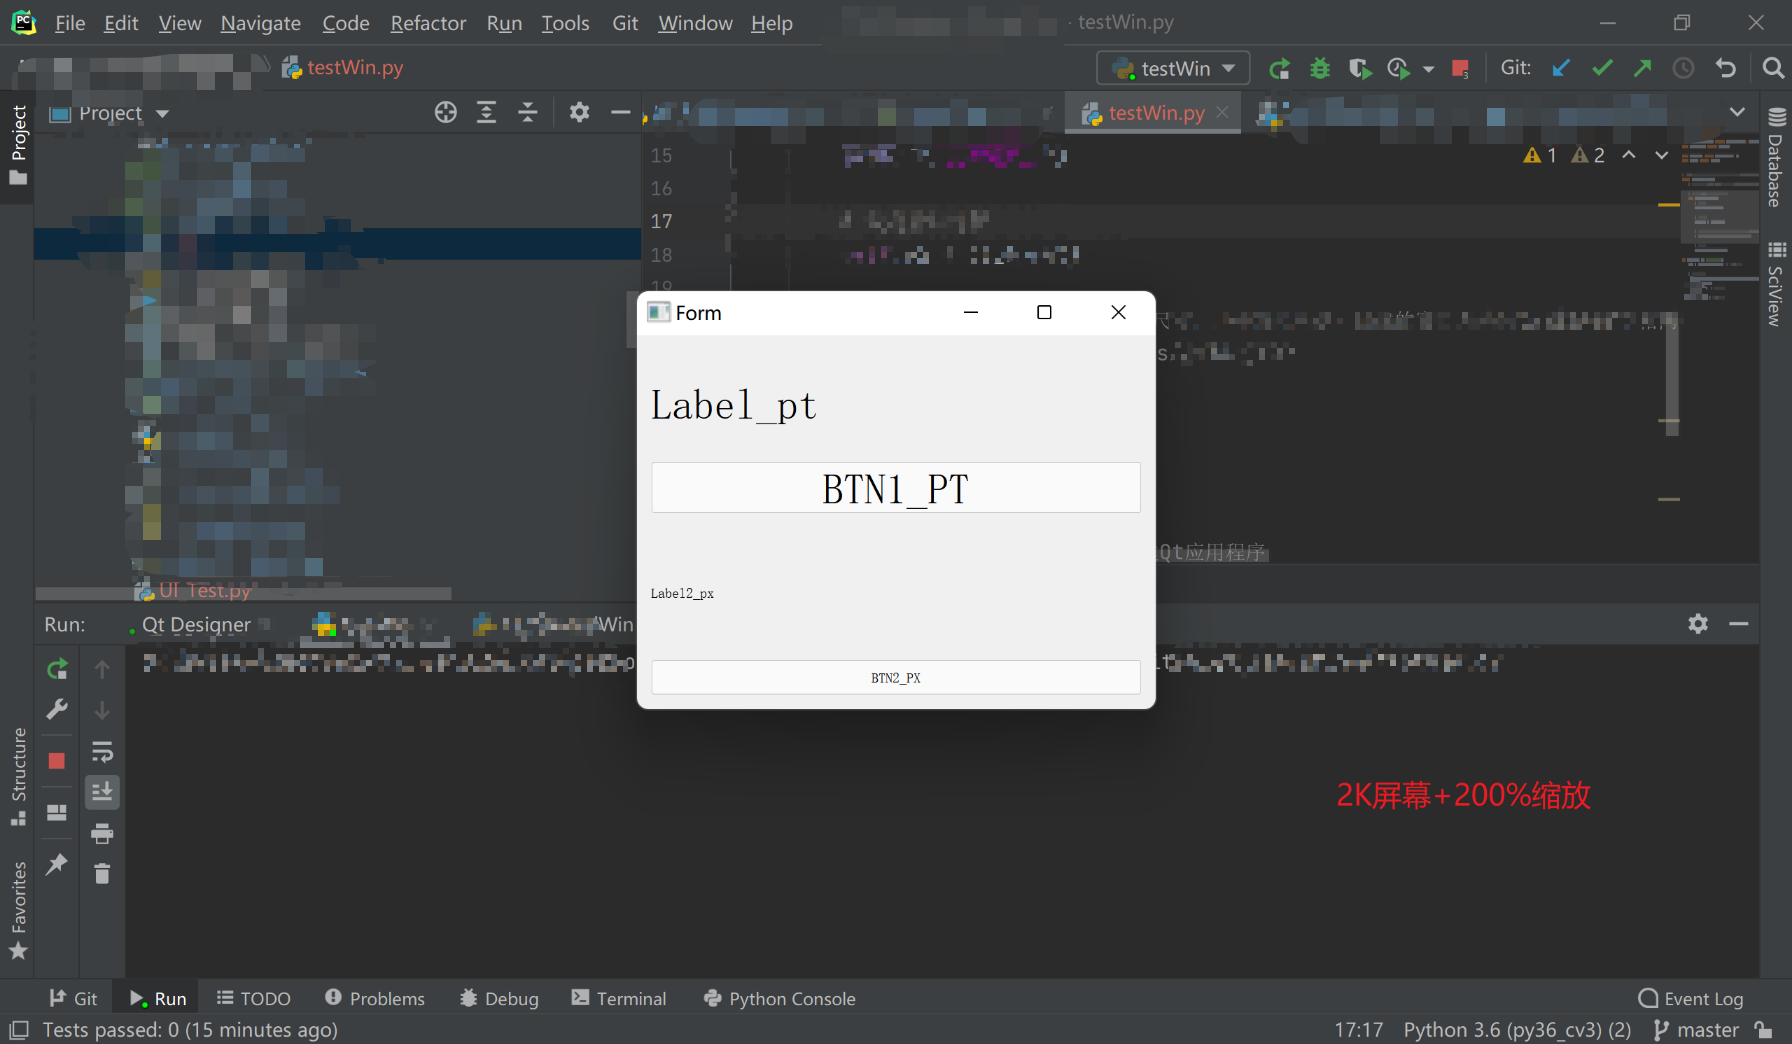1792x1044 pixels.
Task: Click the BTN2_PX button
Action: coord(895,677)
